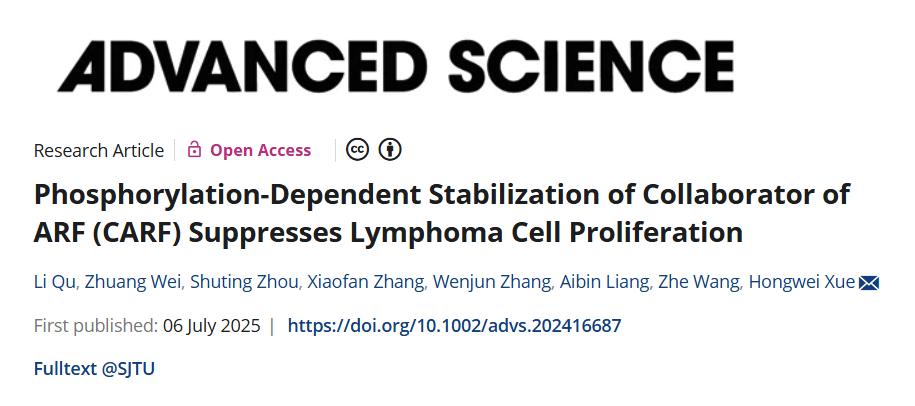The image size is (915, 406).
Task: Click the attribution person license icon
Action: pos(390,150)
